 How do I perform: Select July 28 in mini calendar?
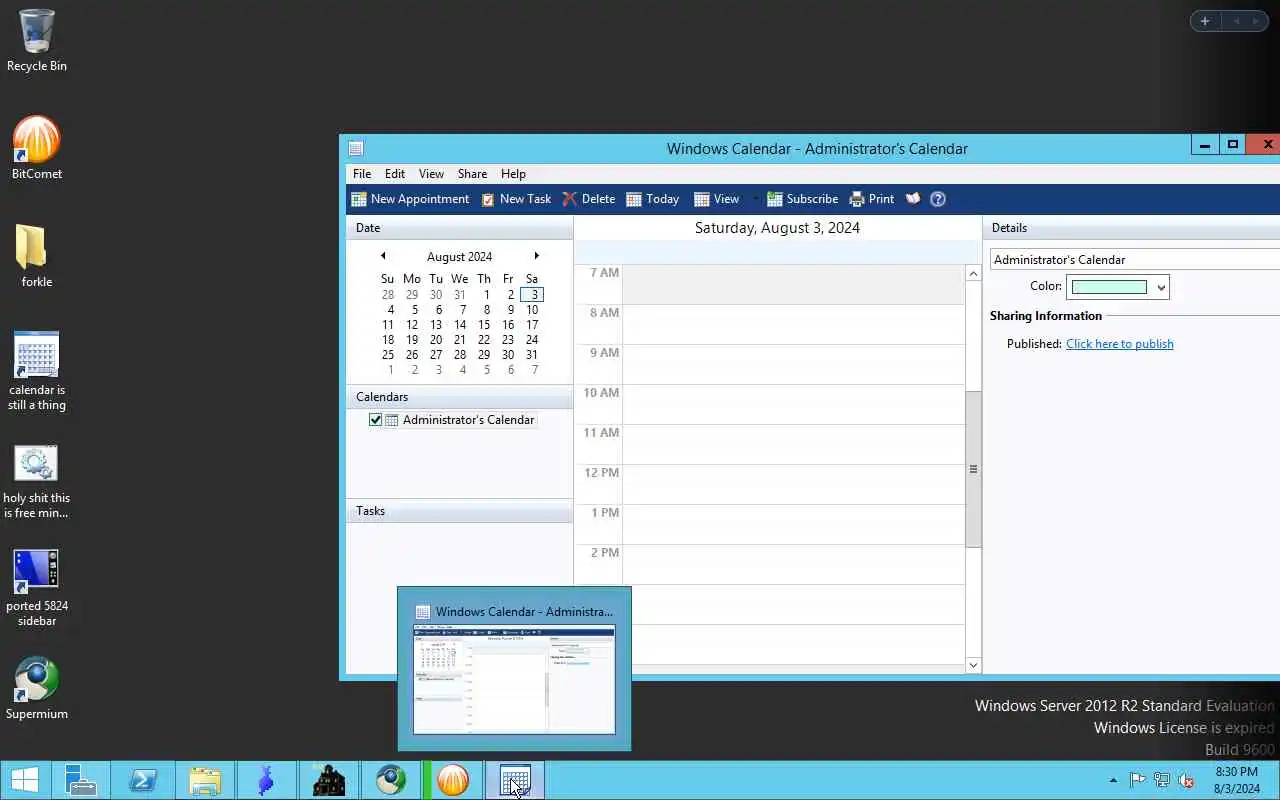click(388, 294)
